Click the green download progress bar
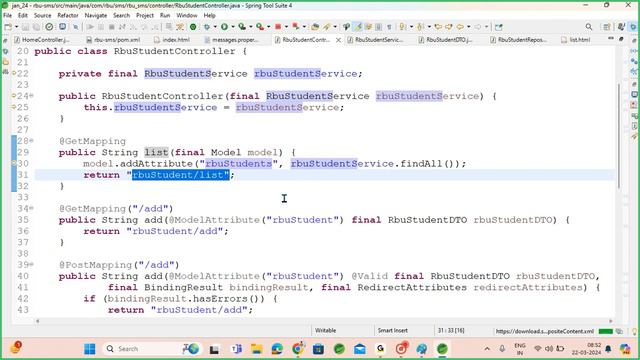 coord(606,331)
